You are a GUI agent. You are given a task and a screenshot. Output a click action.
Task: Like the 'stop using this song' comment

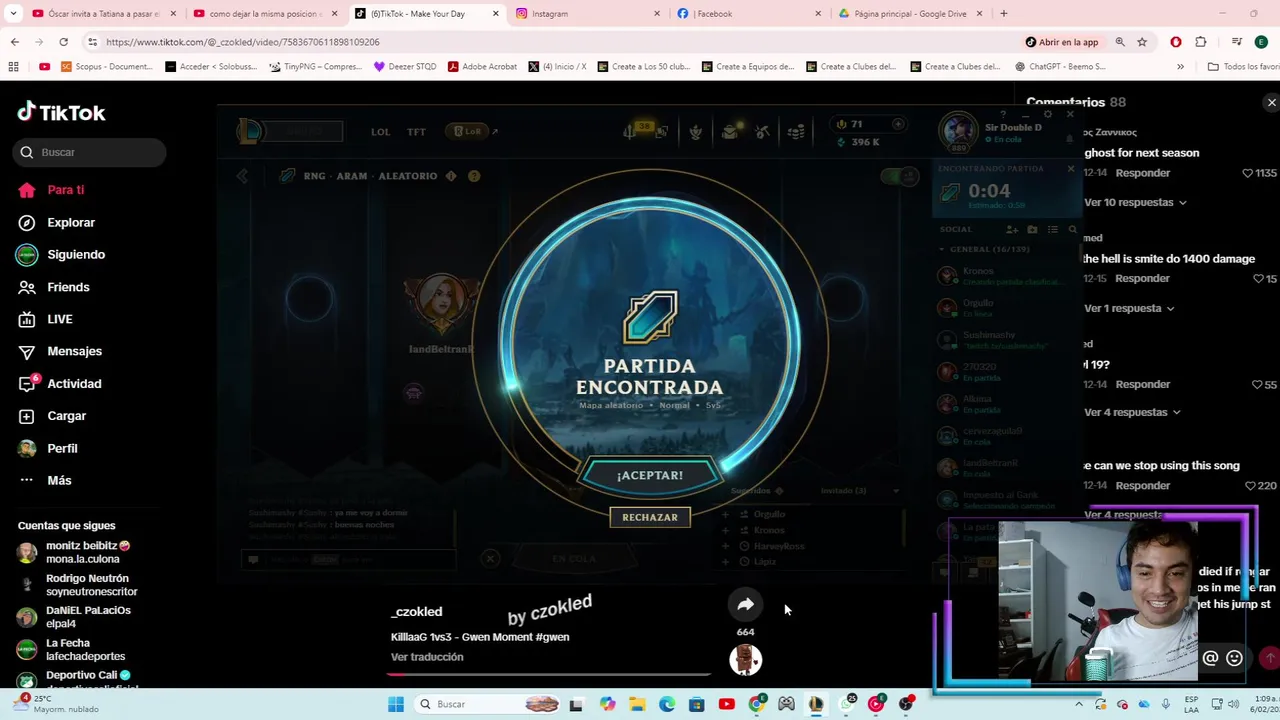(1250, 486)
